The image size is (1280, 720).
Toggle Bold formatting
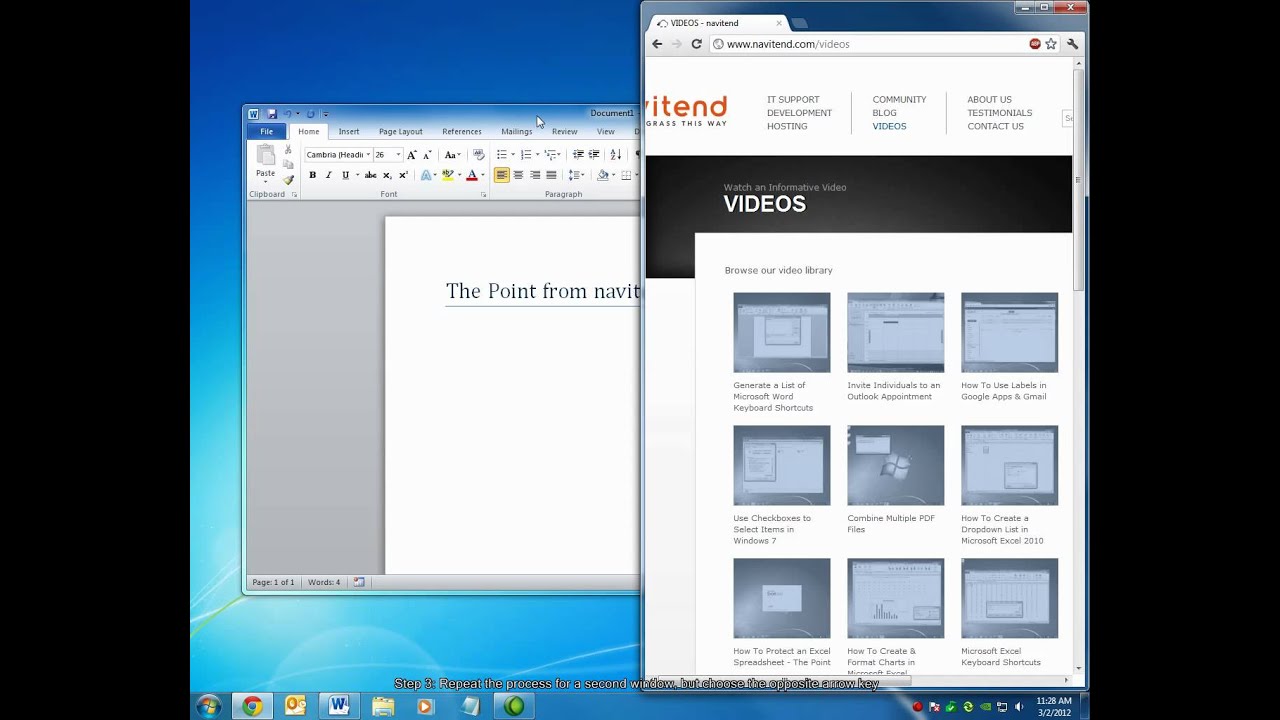312,175
